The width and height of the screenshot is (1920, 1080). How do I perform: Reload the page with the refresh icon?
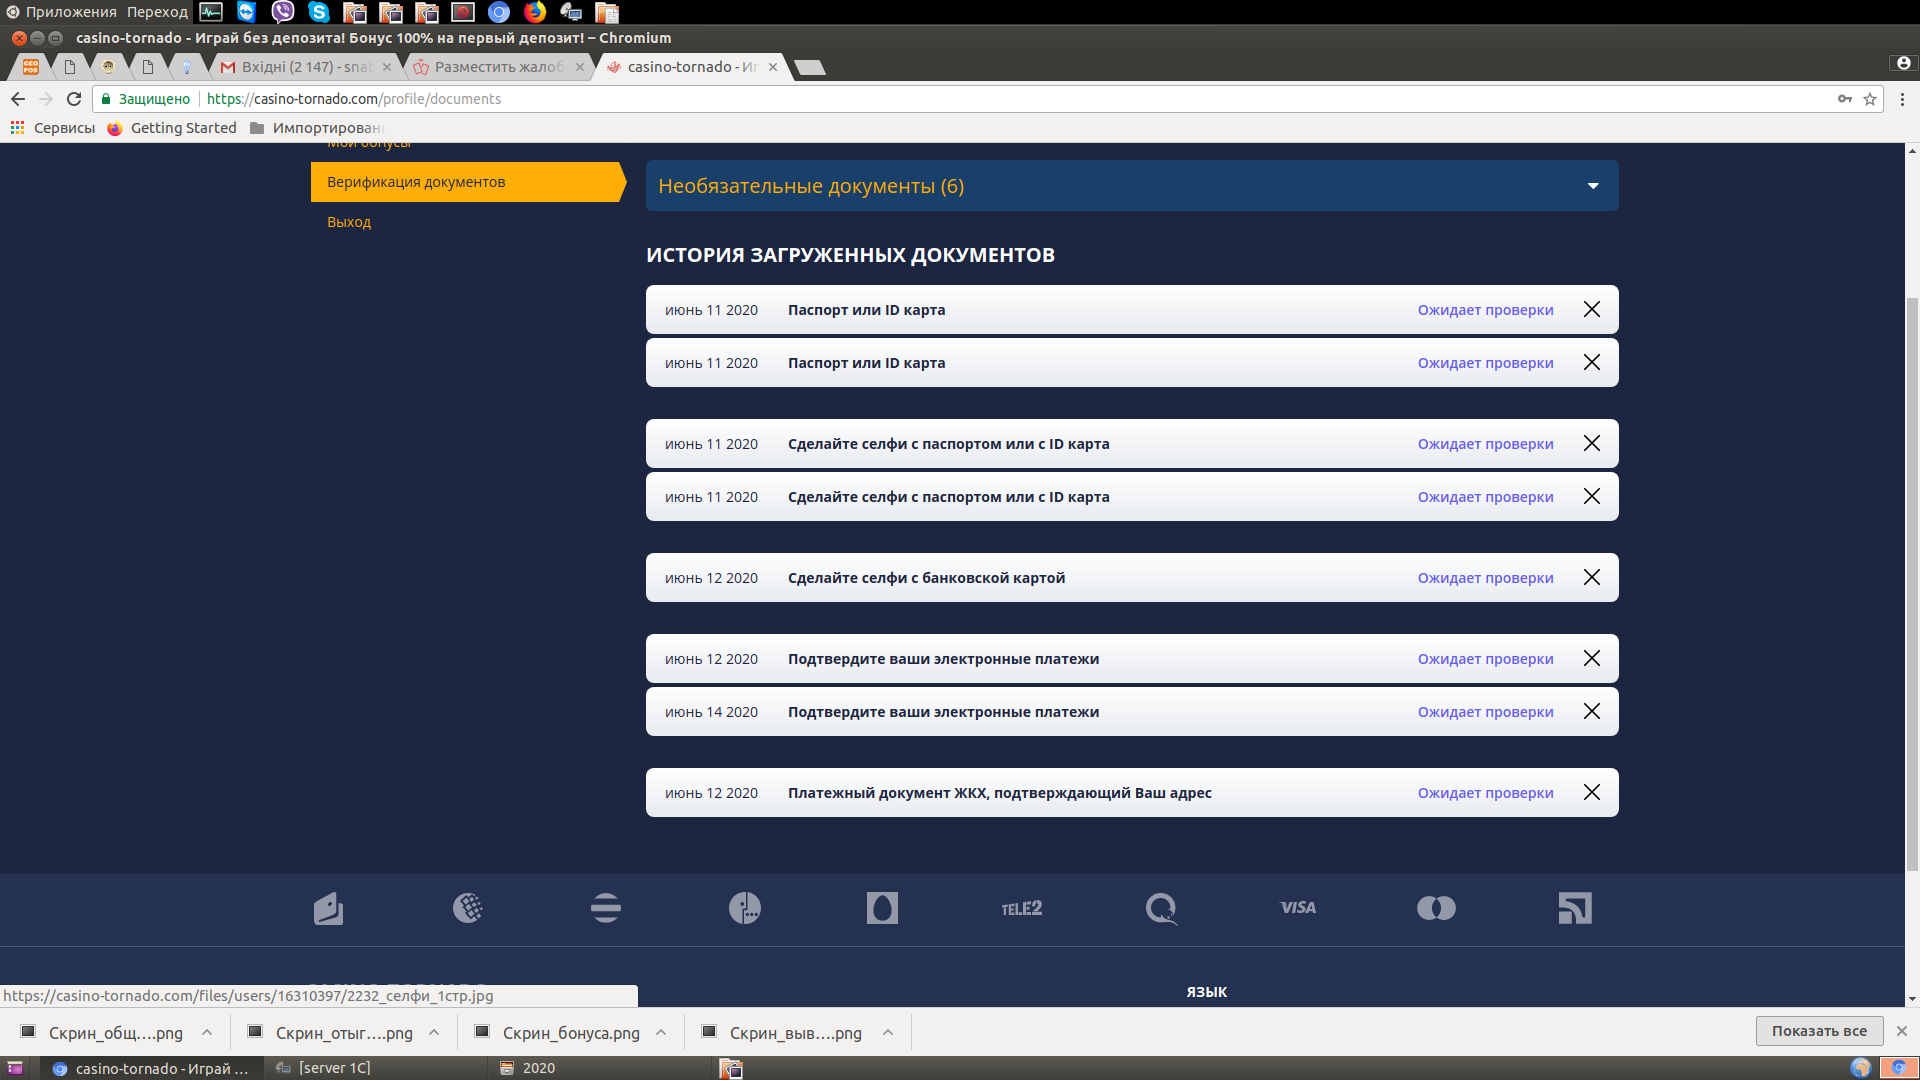[x=74, y=99]
